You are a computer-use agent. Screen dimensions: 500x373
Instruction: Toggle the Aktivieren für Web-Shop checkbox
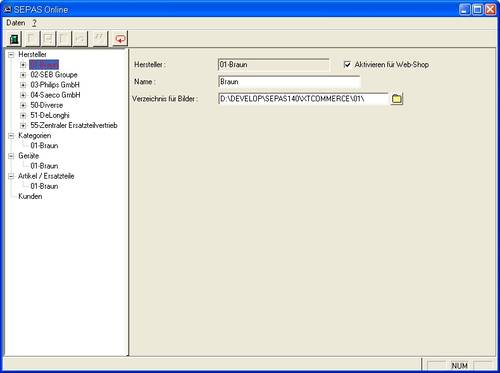pyautogui.click(x=347, y=64)
